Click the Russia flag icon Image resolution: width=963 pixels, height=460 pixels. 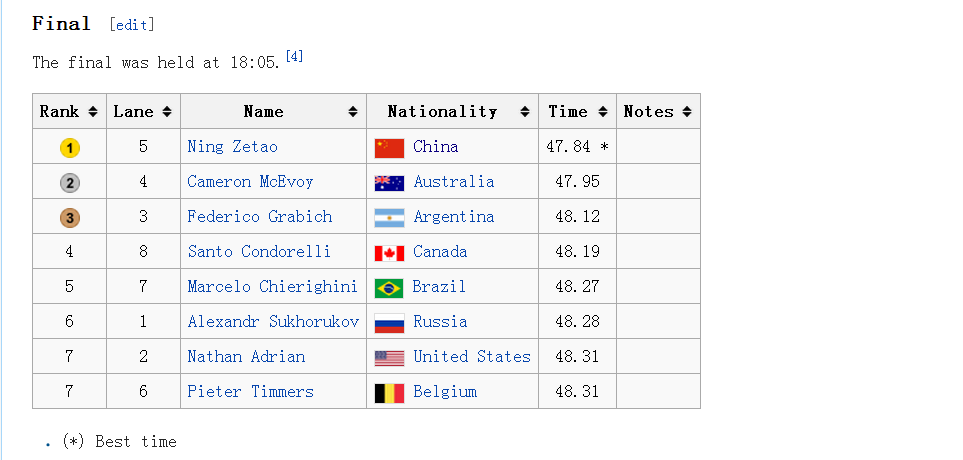(389, 323)
